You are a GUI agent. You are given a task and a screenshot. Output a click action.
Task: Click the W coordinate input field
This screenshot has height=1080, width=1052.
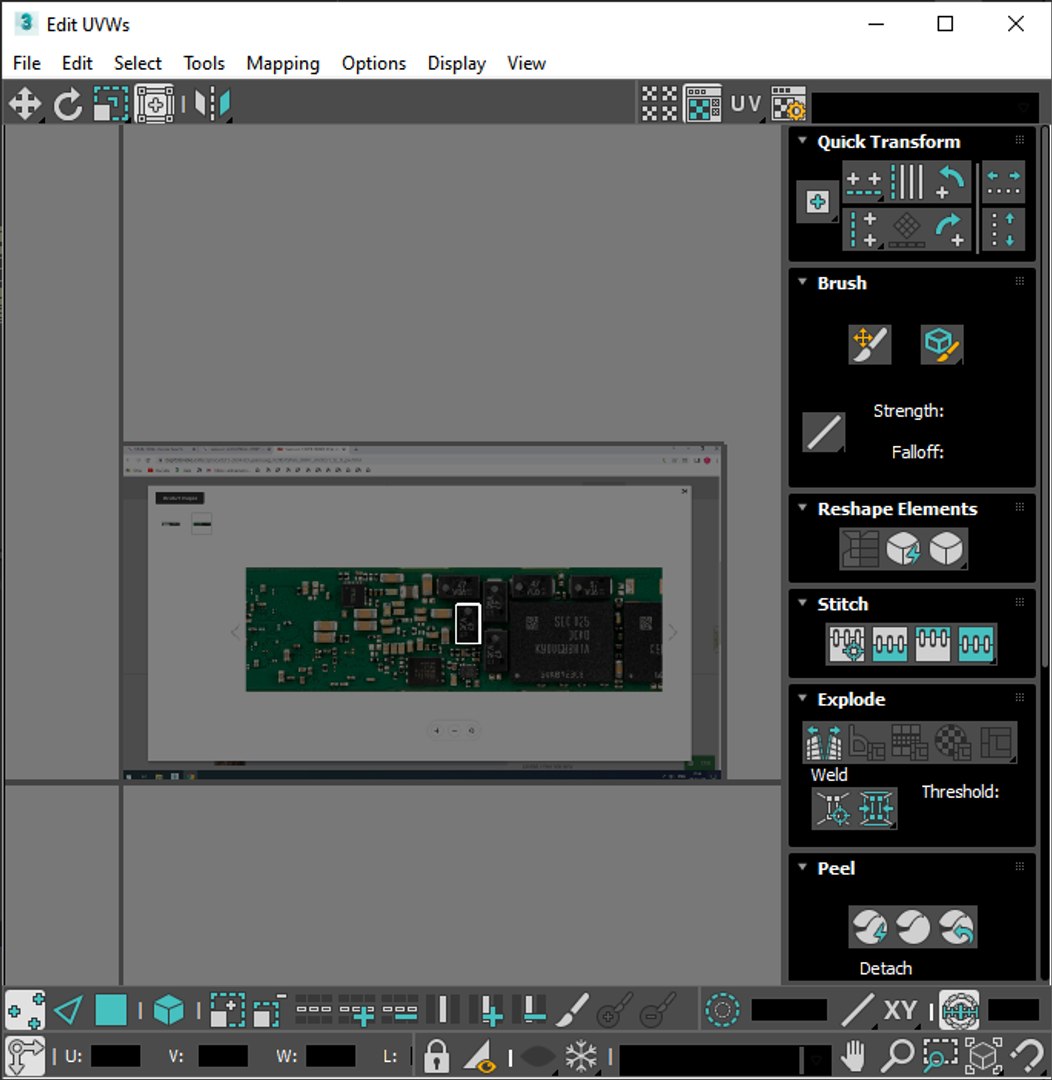point(330,1056)
